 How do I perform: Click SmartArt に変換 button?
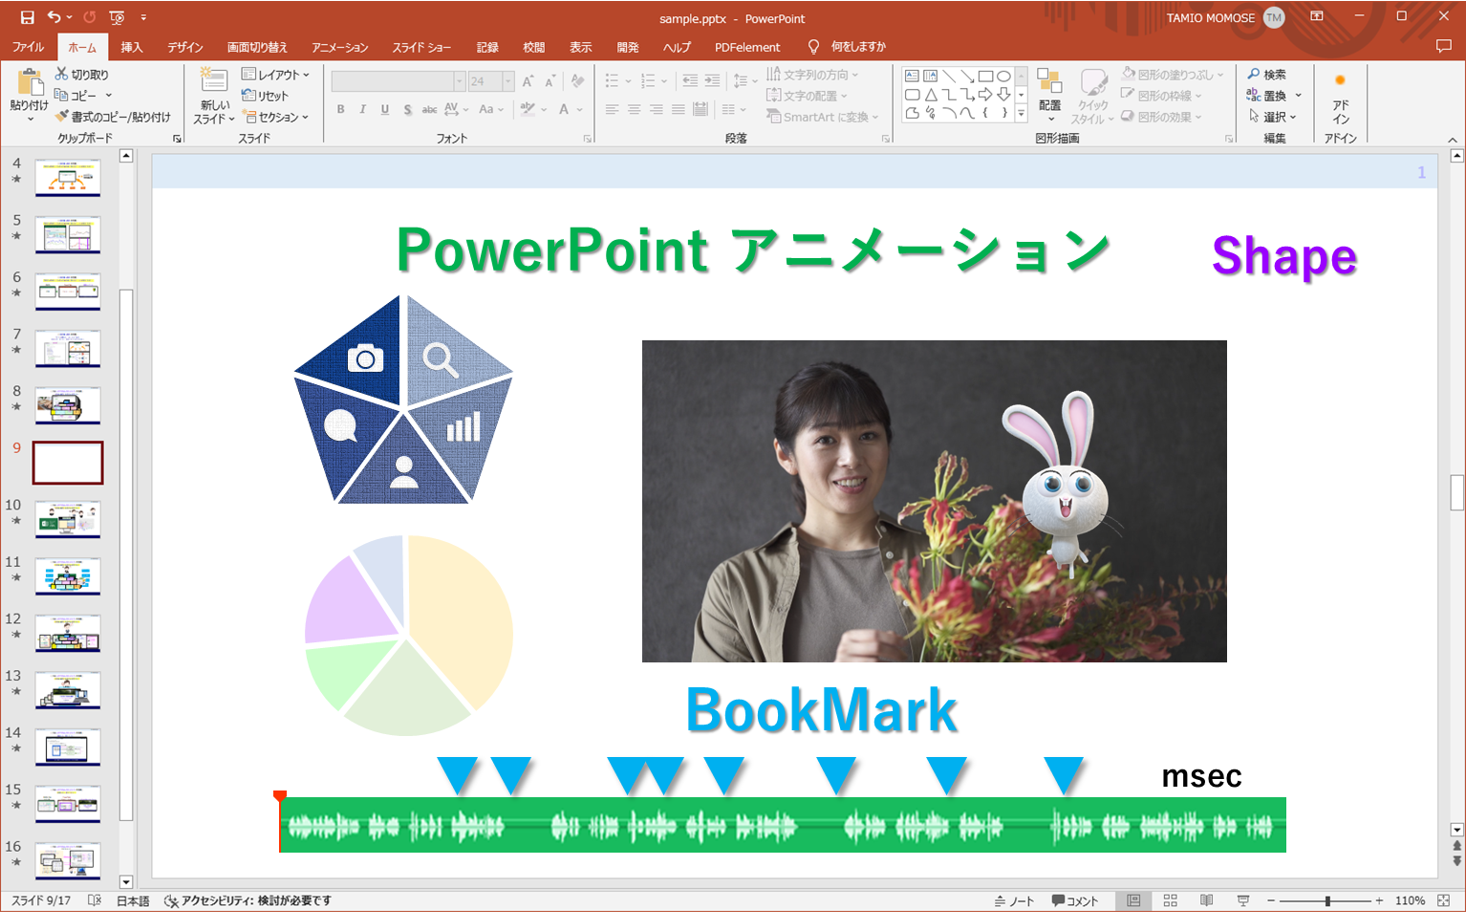point(822,117)
